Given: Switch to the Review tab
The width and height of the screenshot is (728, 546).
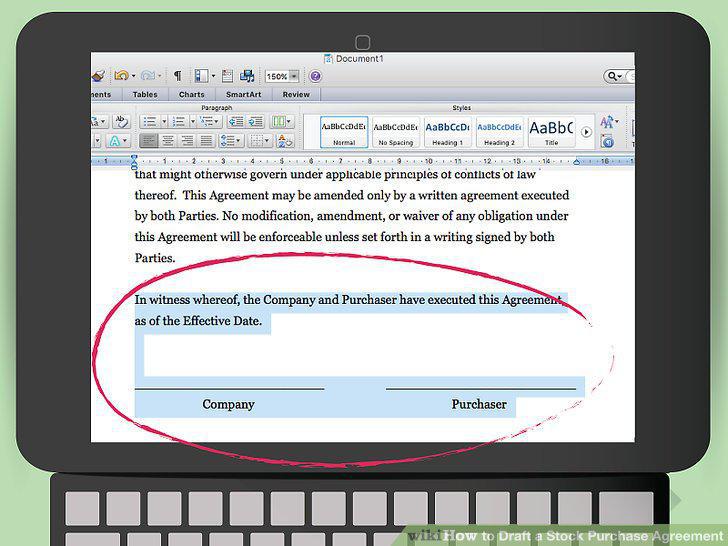Looking at the screenshot, I should (296, 94).
